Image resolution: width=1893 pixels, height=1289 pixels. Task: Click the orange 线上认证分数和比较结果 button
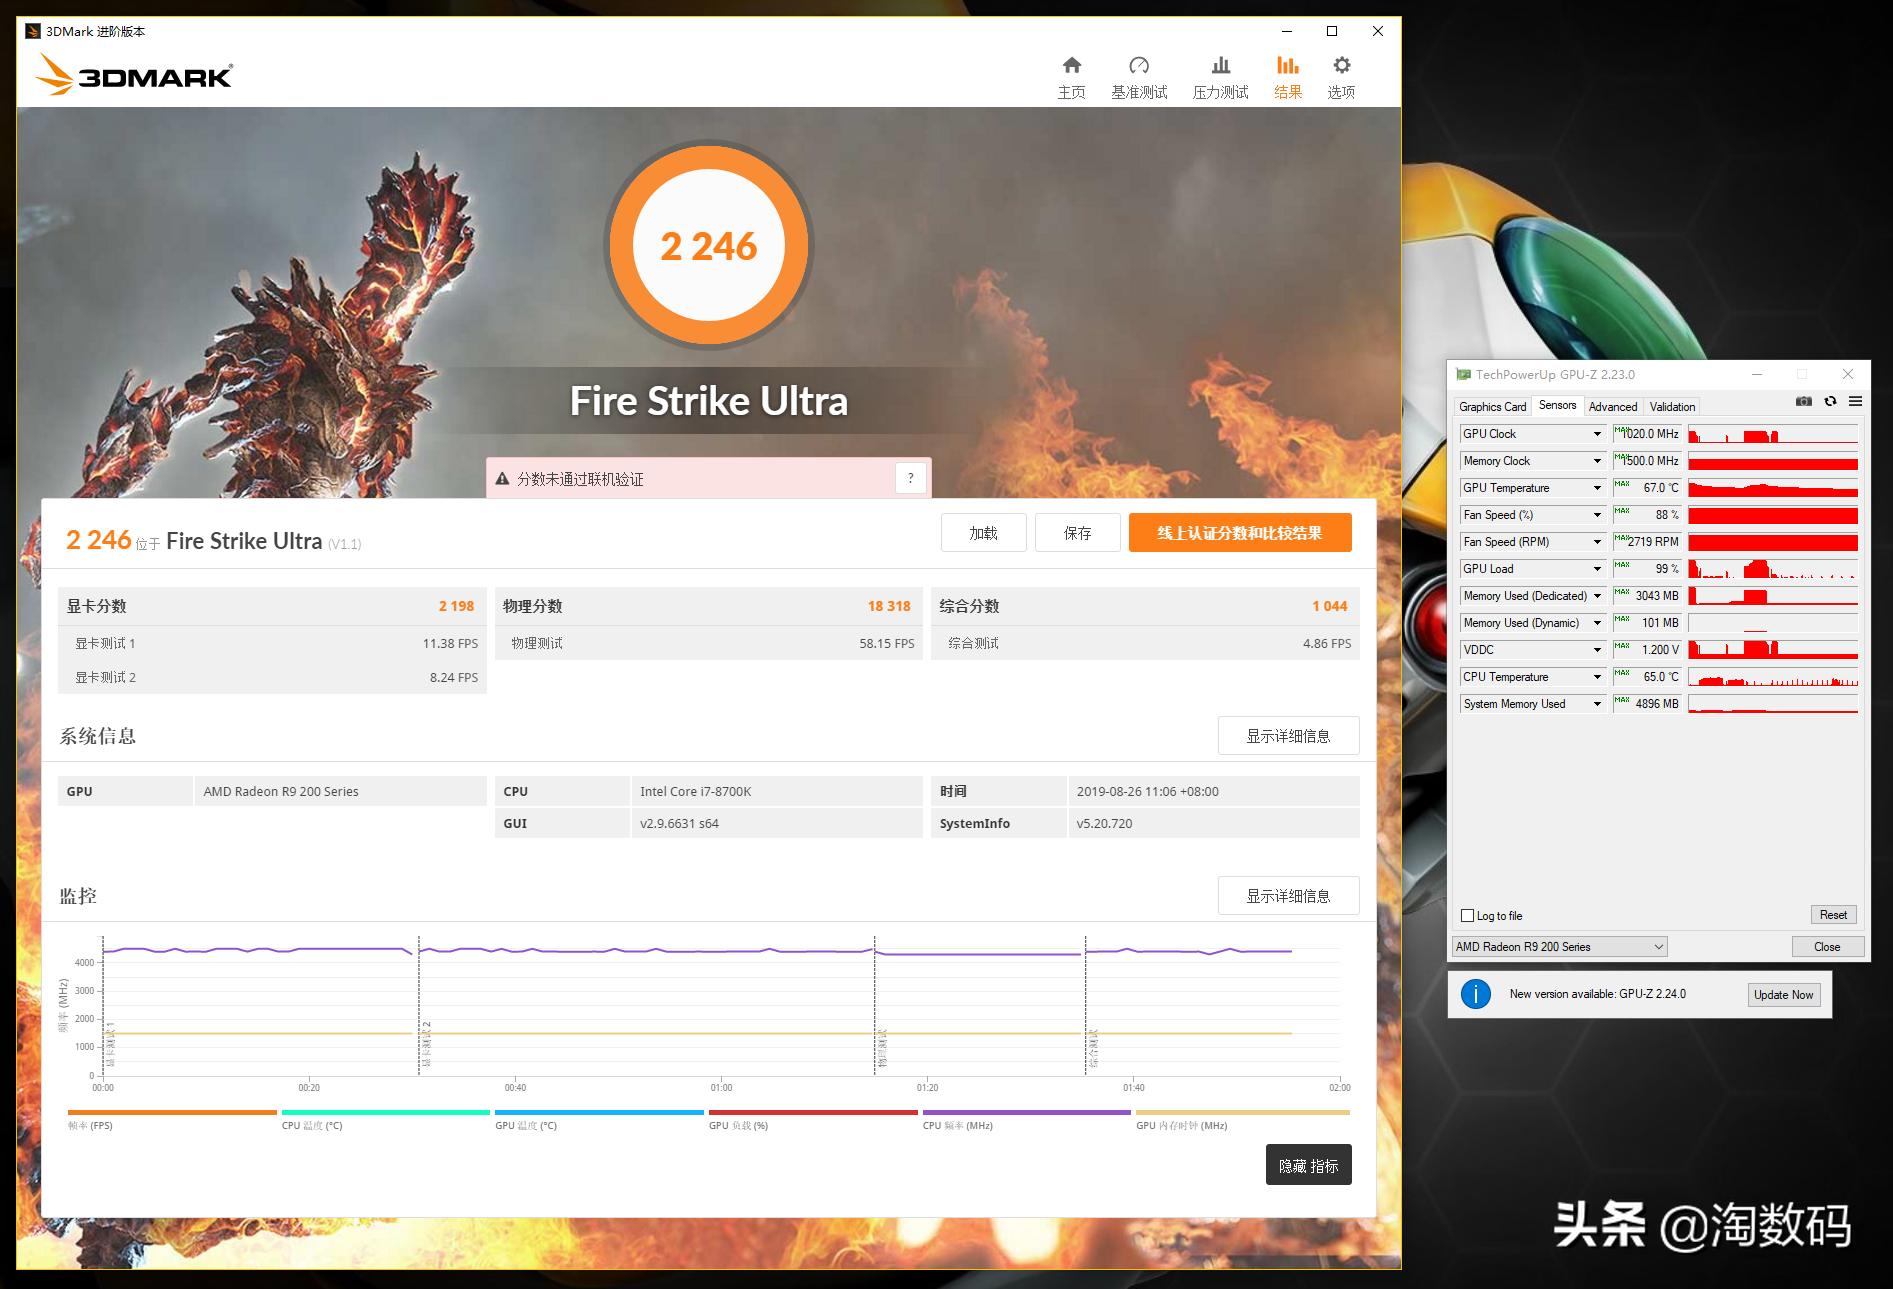tap(1240, 533)
